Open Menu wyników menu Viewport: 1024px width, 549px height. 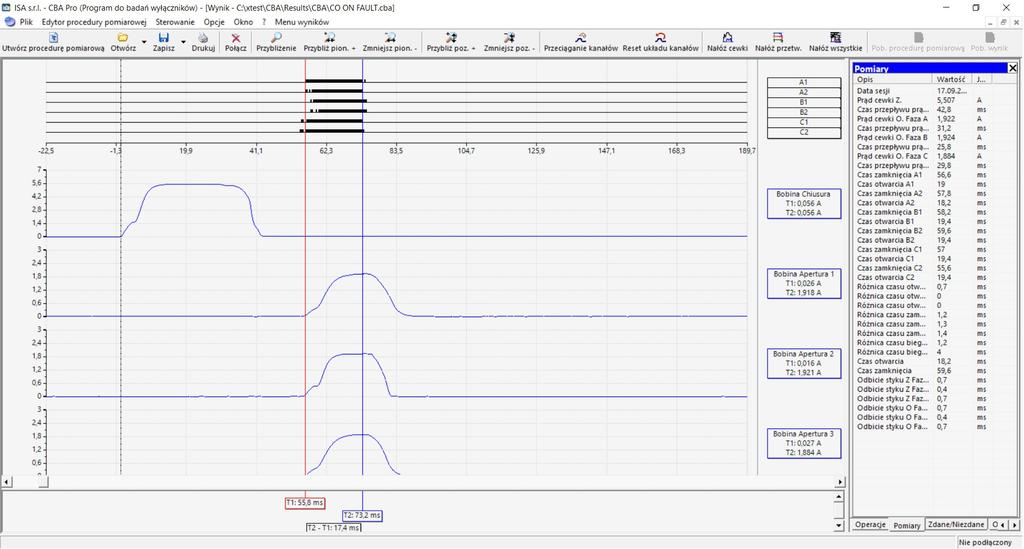tap(302, 22)
